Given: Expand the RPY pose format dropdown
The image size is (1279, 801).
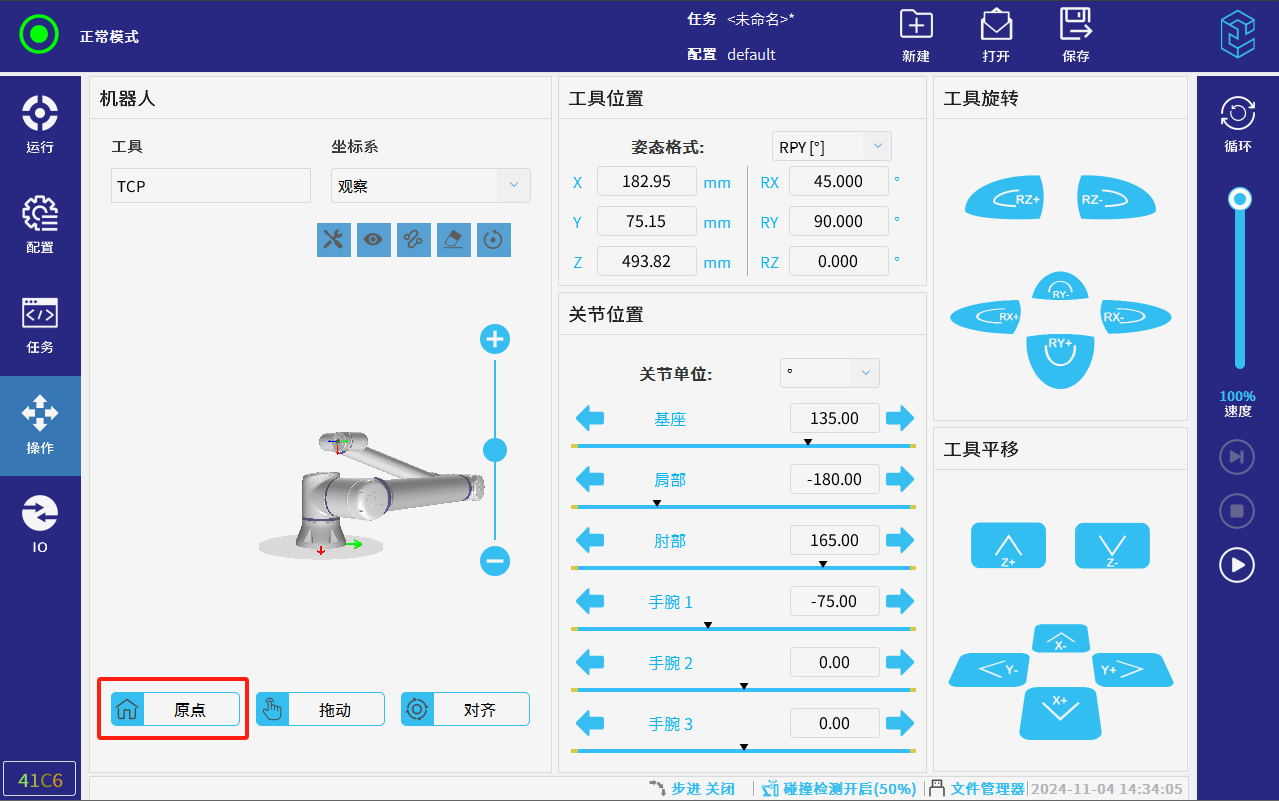Looking at the screenshot, I should (x=831, y=146).
